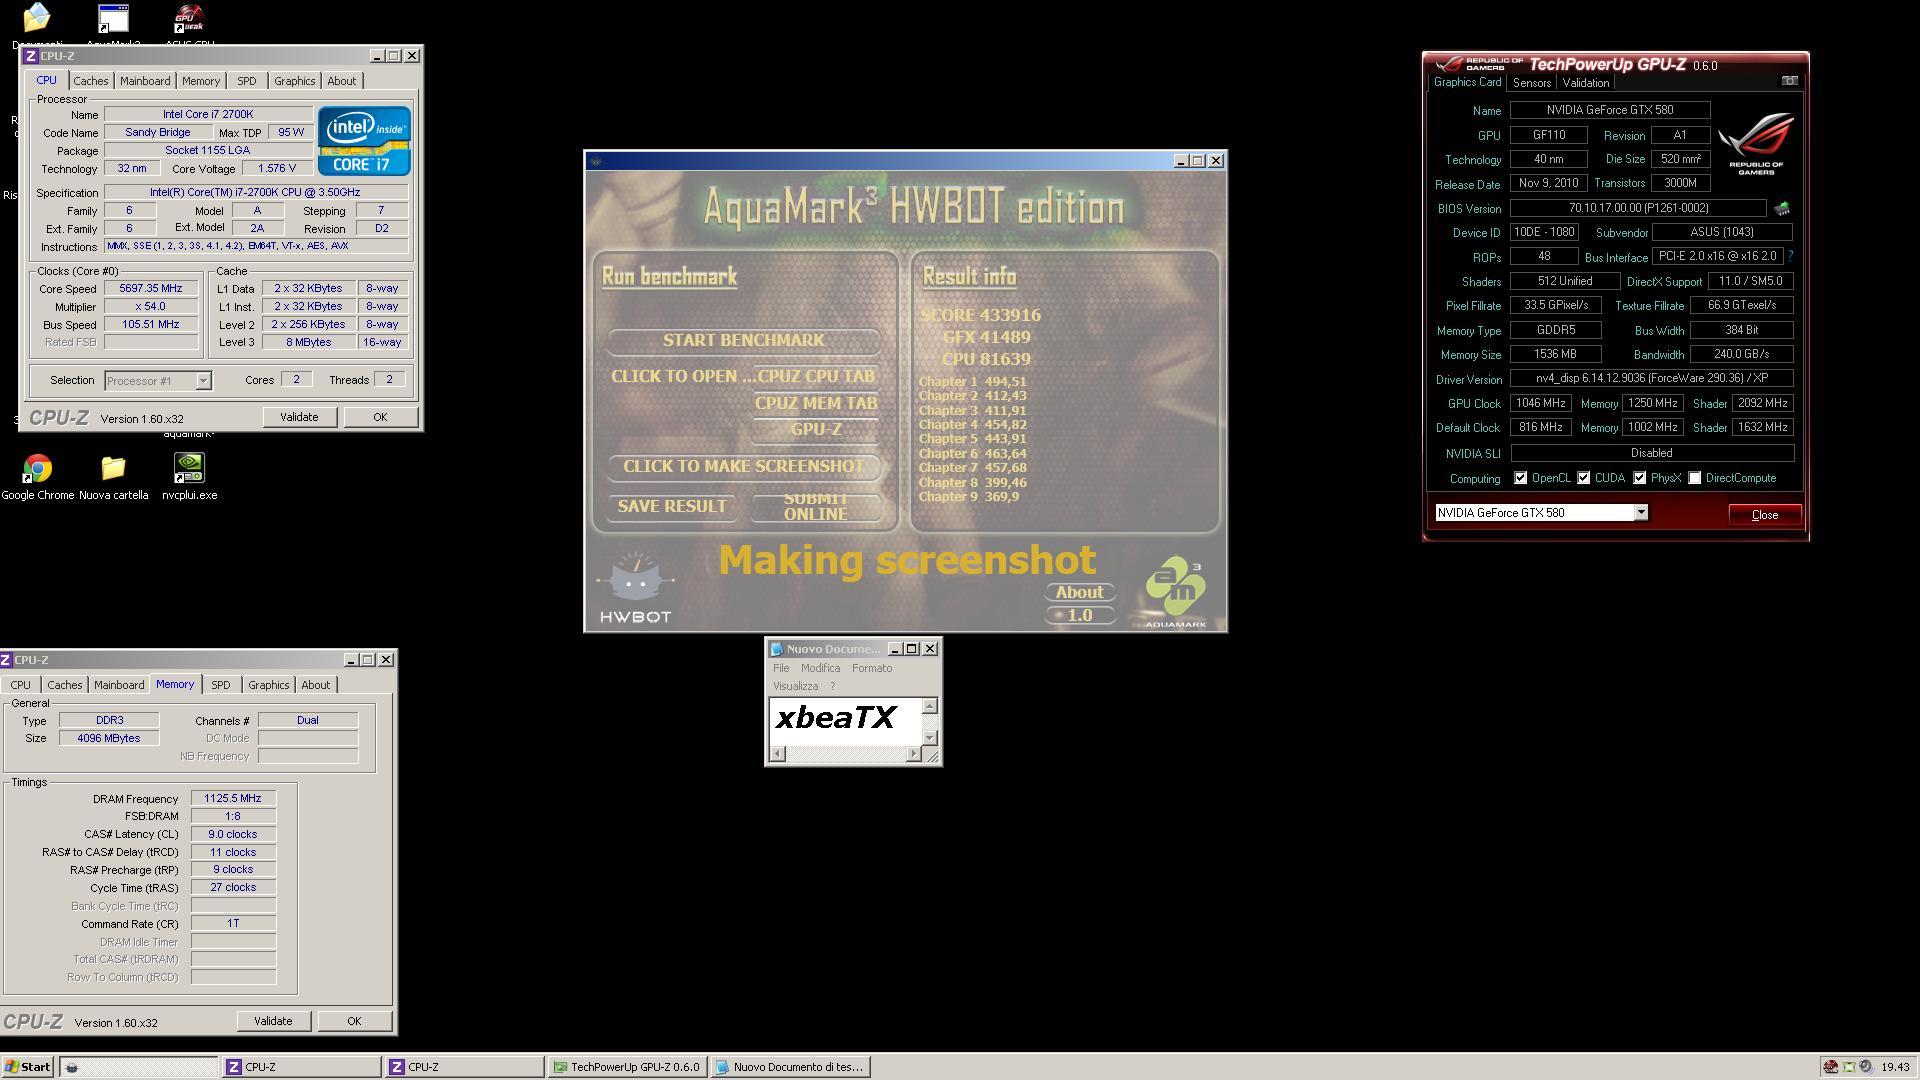Switch to Validation tab in GPU-Z

click(x=1586, y=83)
